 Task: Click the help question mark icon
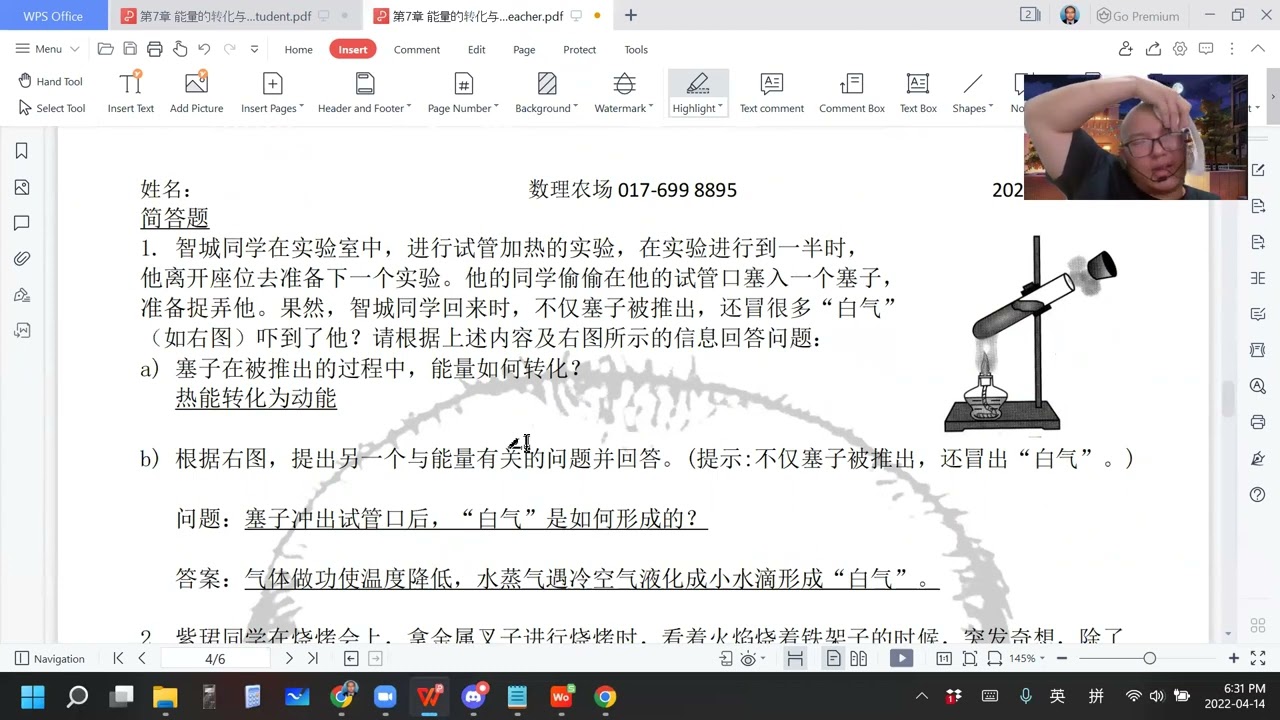click(1258, 494)
